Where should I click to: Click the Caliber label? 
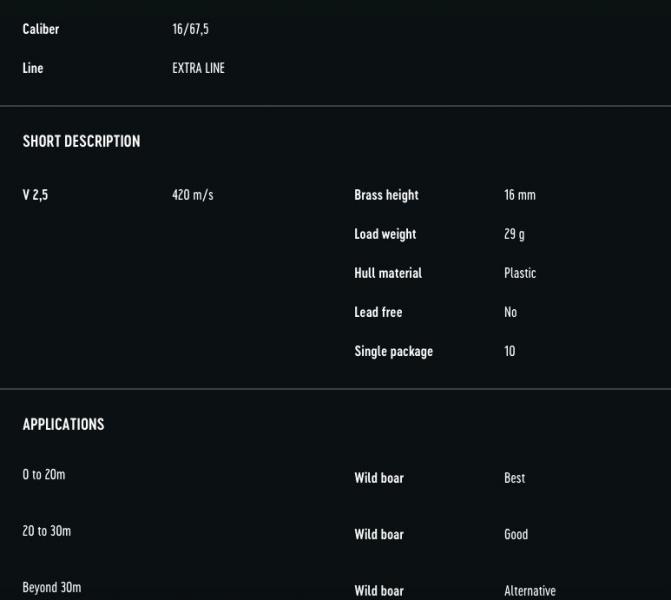pyautogui.click(x=41, y=30)
